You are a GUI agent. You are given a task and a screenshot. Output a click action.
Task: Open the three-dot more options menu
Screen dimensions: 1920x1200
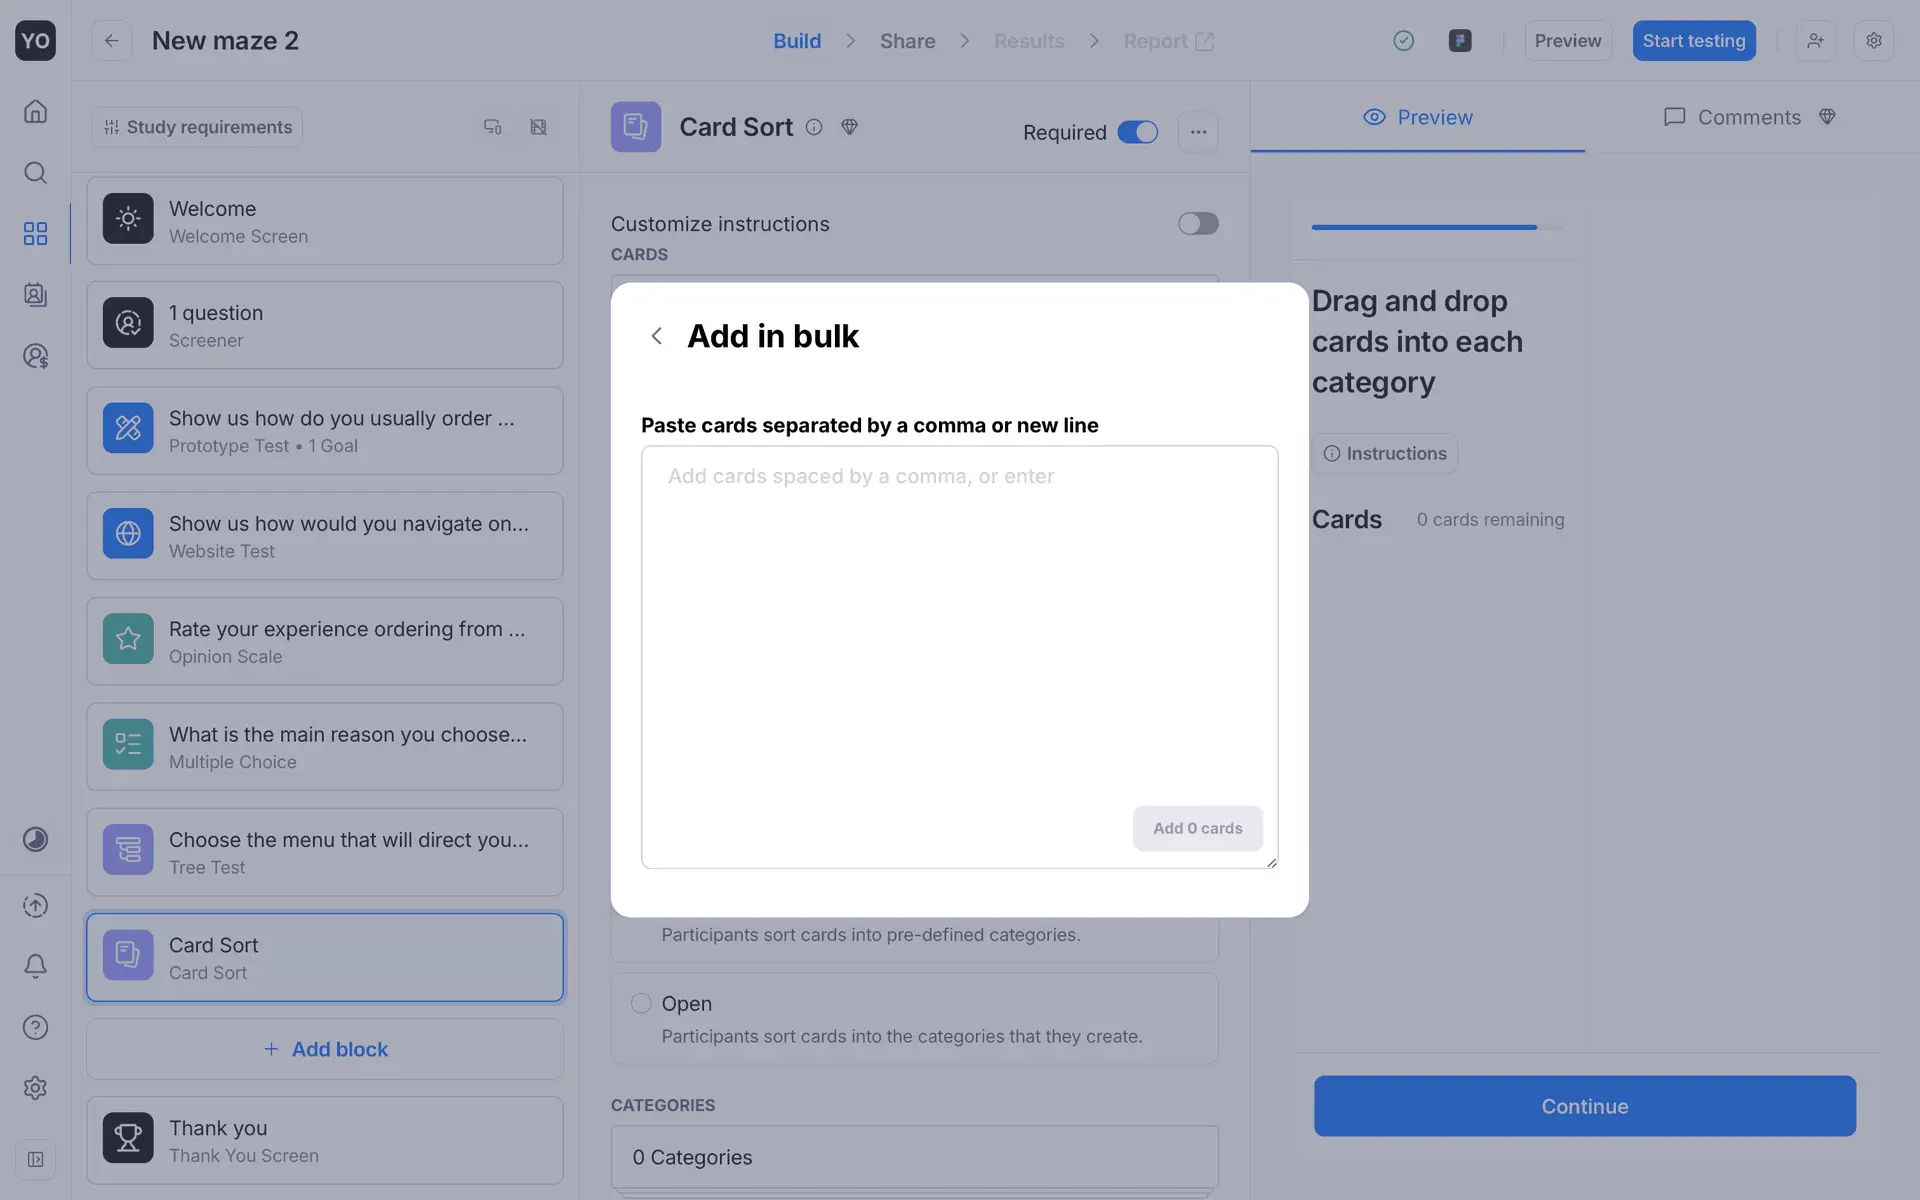1197,132
